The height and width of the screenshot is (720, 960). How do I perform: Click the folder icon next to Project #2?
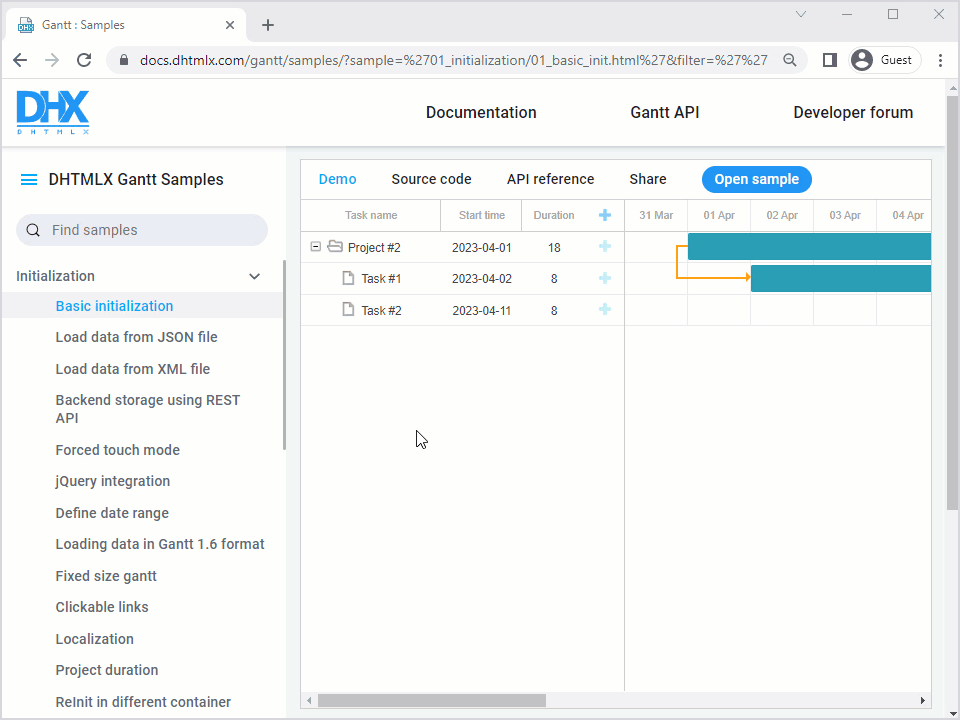[333, 247]
